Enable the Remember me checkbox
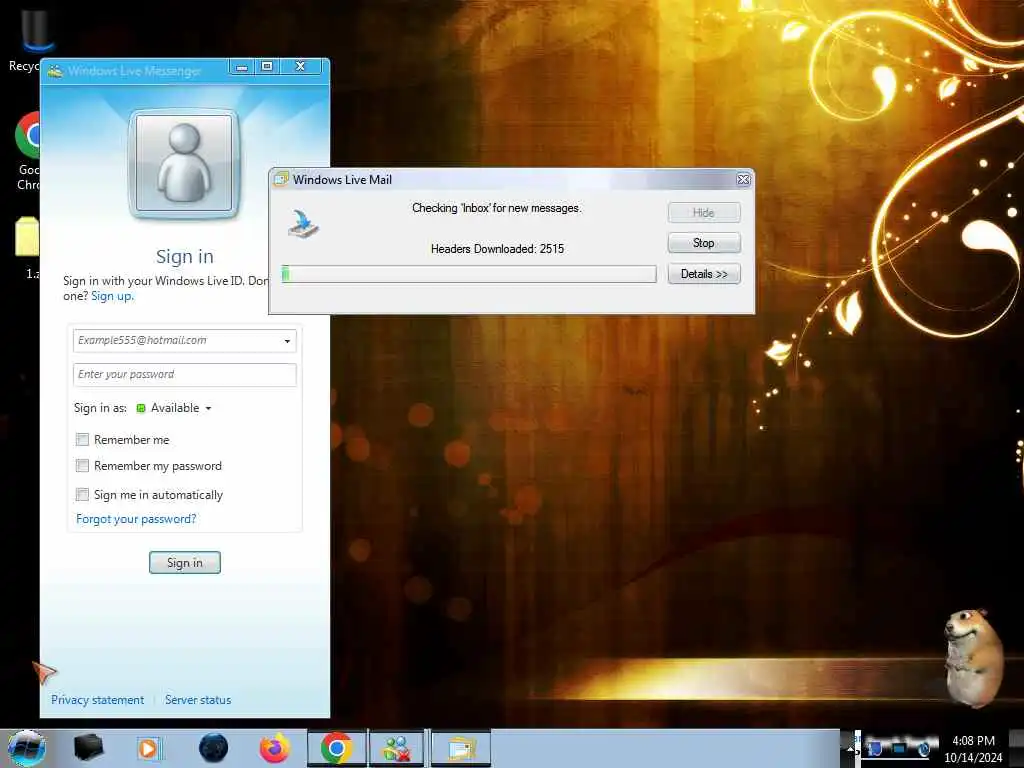Image resolution: width=1024 pixels, height=768 pixels. 82,440
